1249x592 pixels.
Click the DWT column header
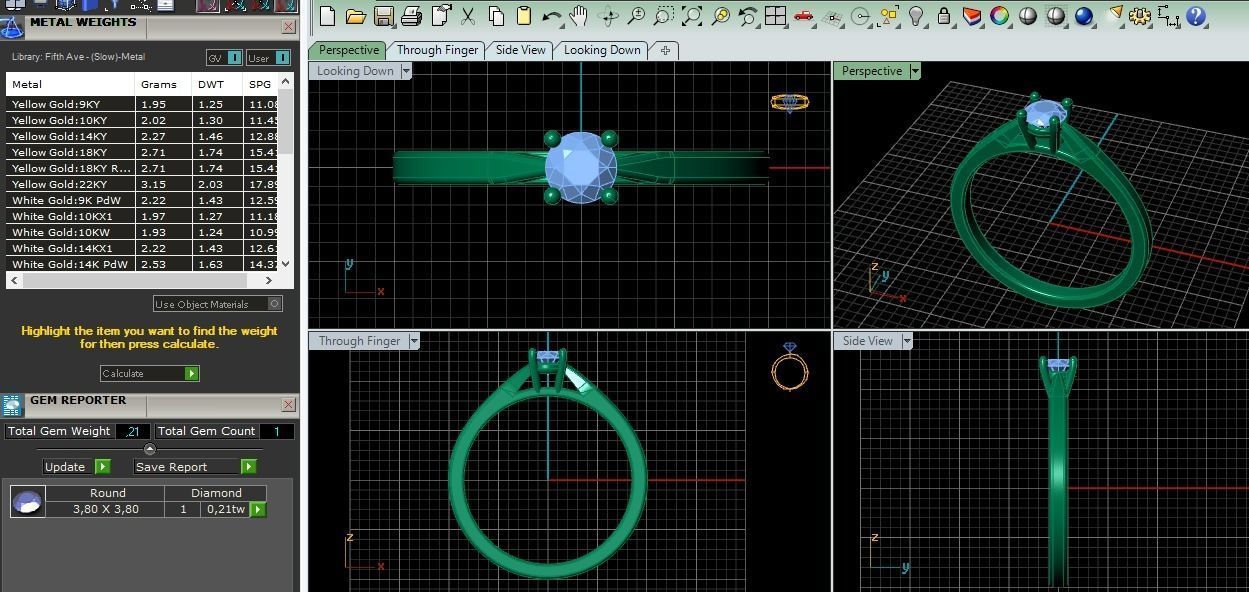[218, 84]
